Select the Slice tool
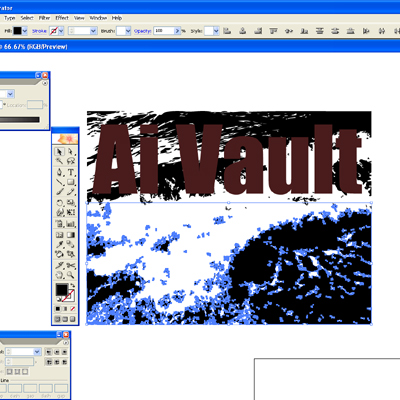Image resolution: width=400 pixels, height=400 pixels. pyautogui.click(x=59, y=266)
